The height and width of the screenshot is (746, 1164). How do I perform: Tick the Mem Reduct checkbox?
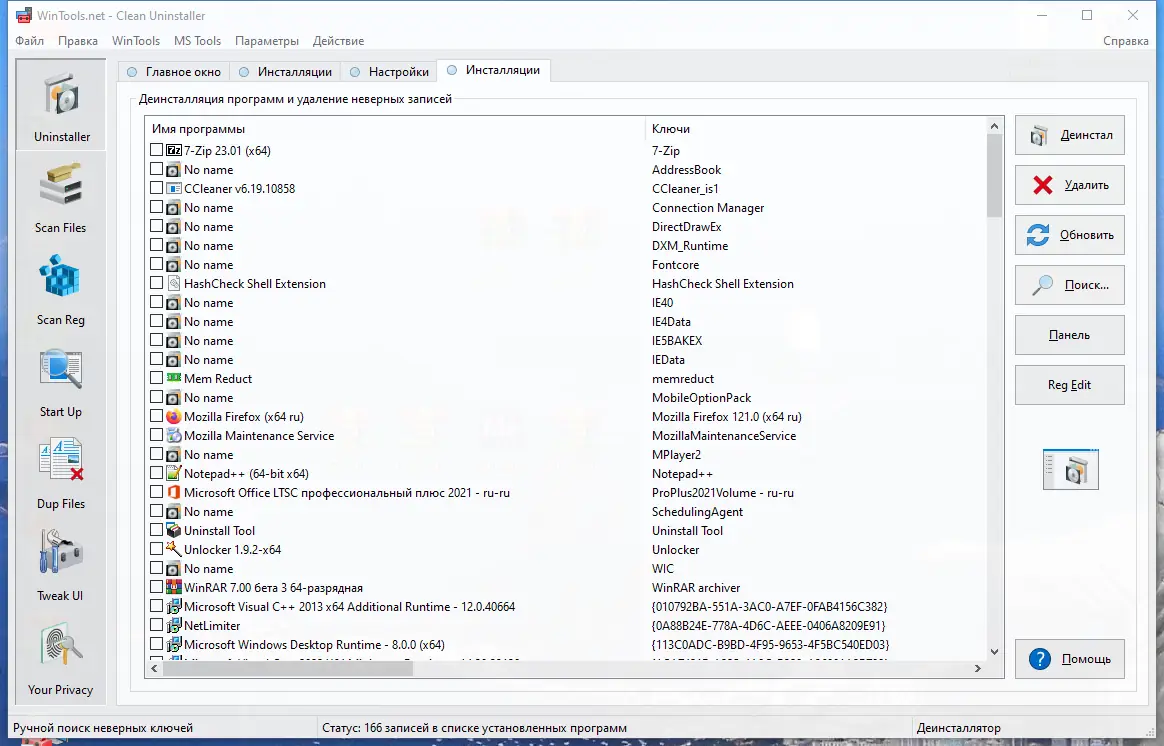(157, 378)
